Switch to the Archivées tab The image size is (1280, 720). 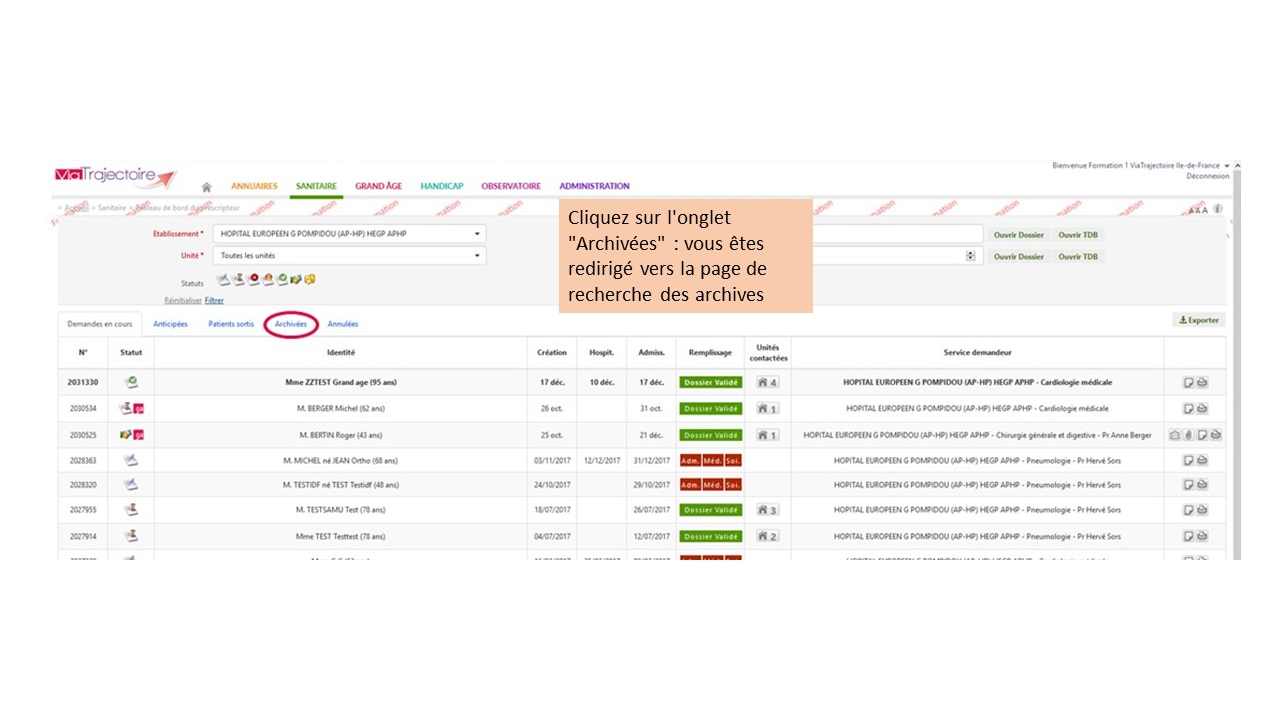click(291, 324)
